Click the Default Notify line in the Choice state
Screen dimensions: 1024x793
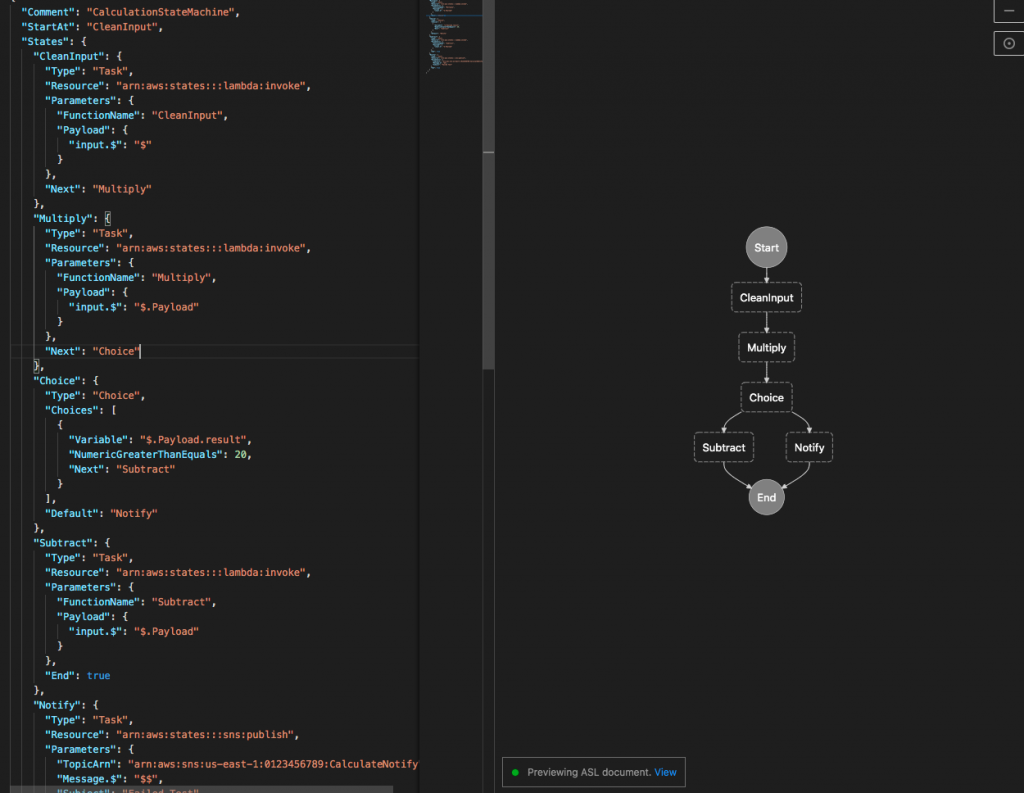(x=100, y=513)
